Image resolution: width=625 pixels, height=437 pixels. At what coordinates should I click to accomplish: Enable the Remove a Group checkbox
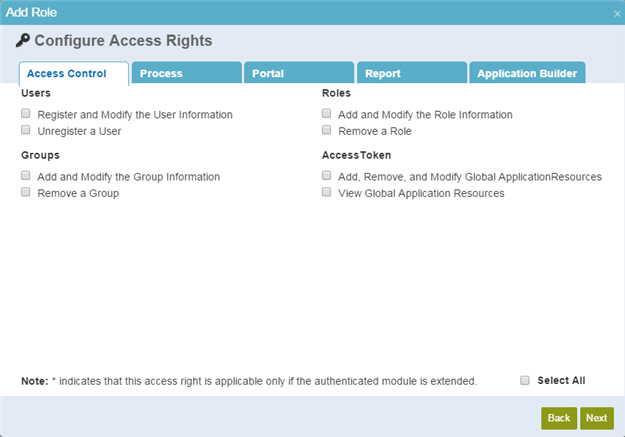26,192
